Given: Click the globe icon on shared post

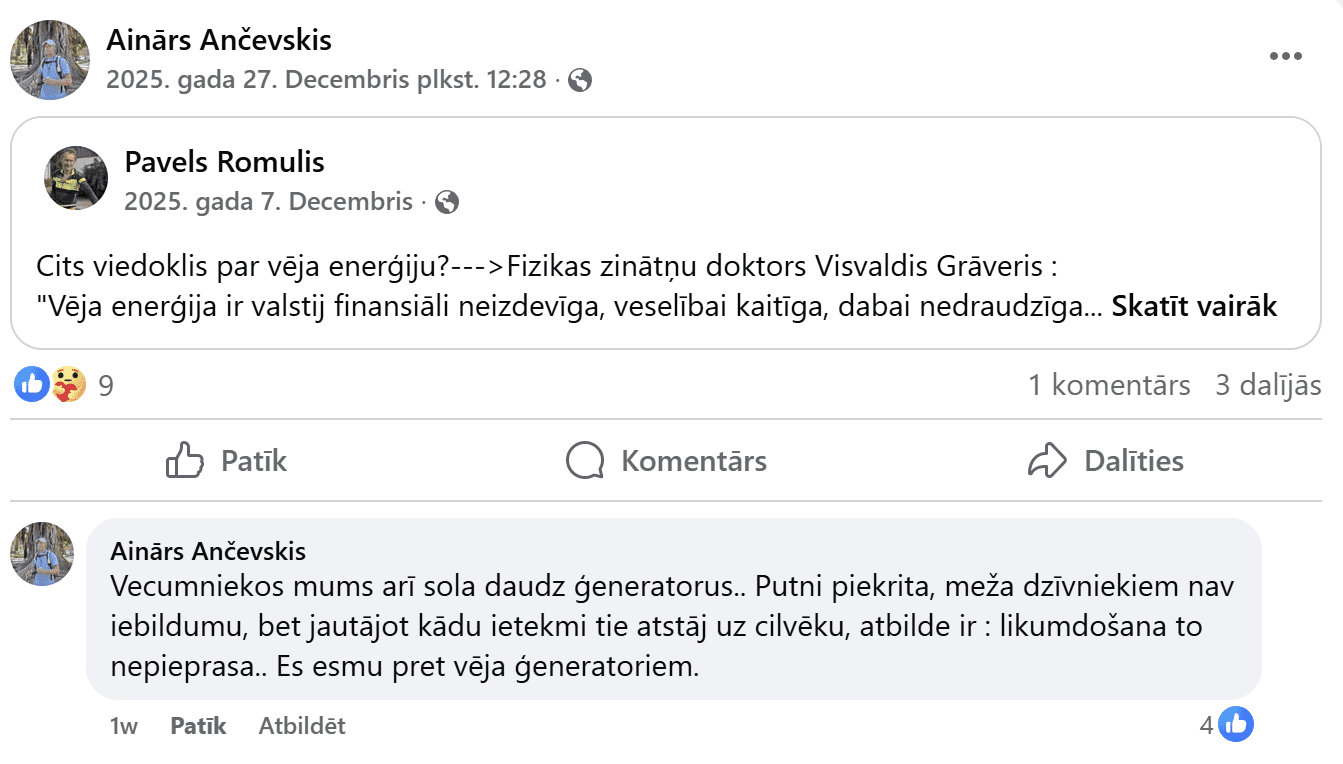Looking at the screenshot, I should tap(447, 202).
